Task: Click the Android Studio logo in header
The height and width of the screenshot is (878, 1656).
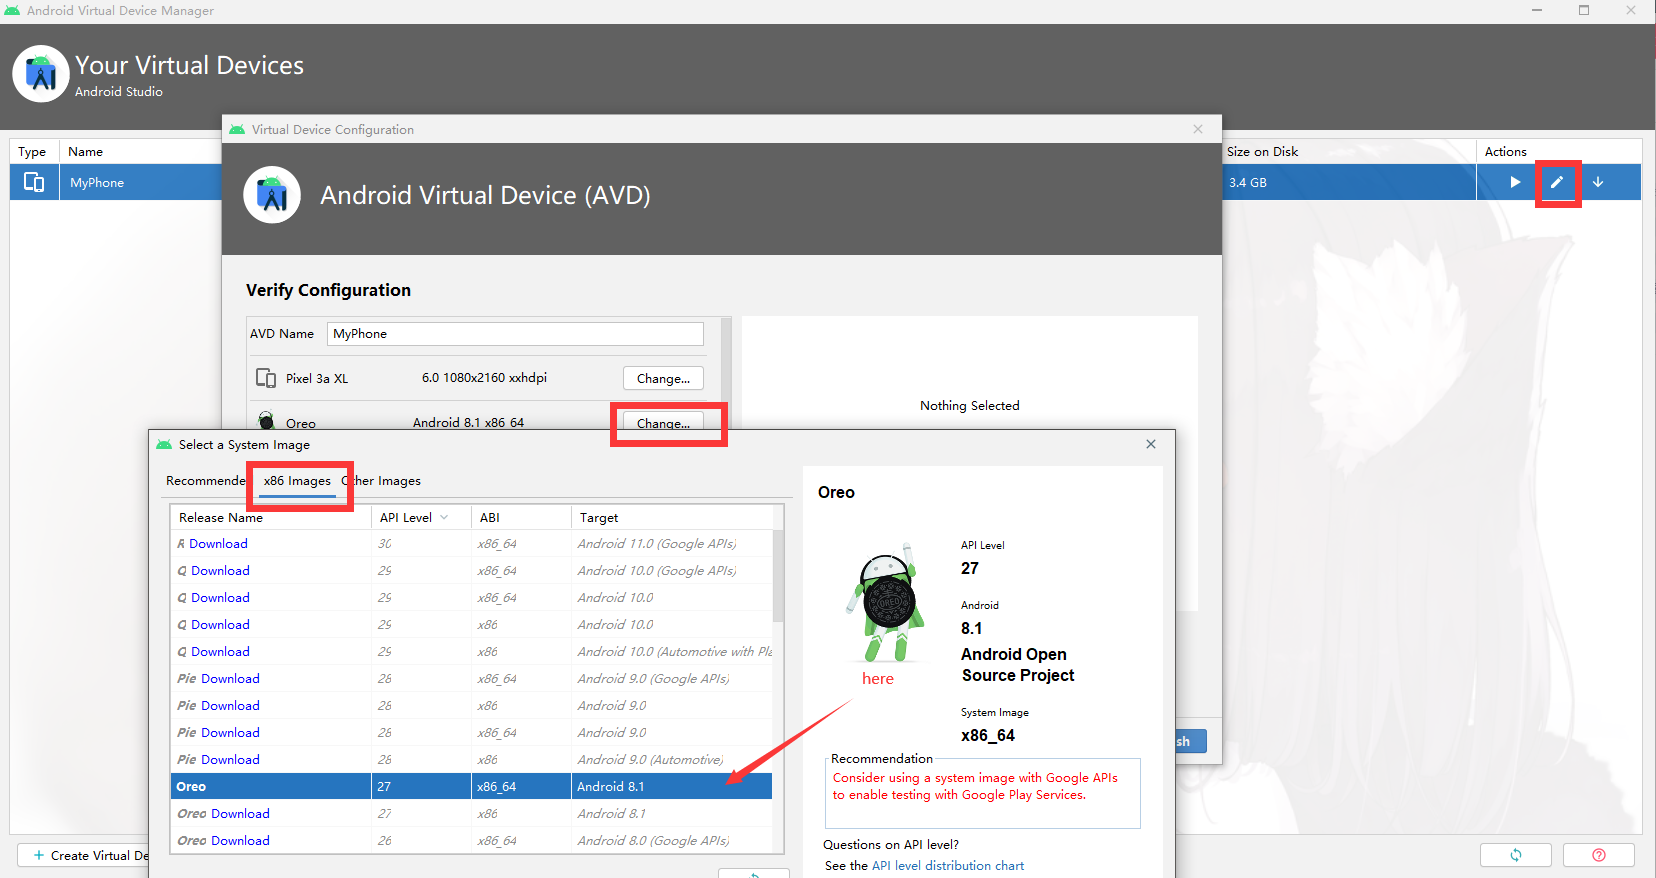Action: tap(41, 73)
